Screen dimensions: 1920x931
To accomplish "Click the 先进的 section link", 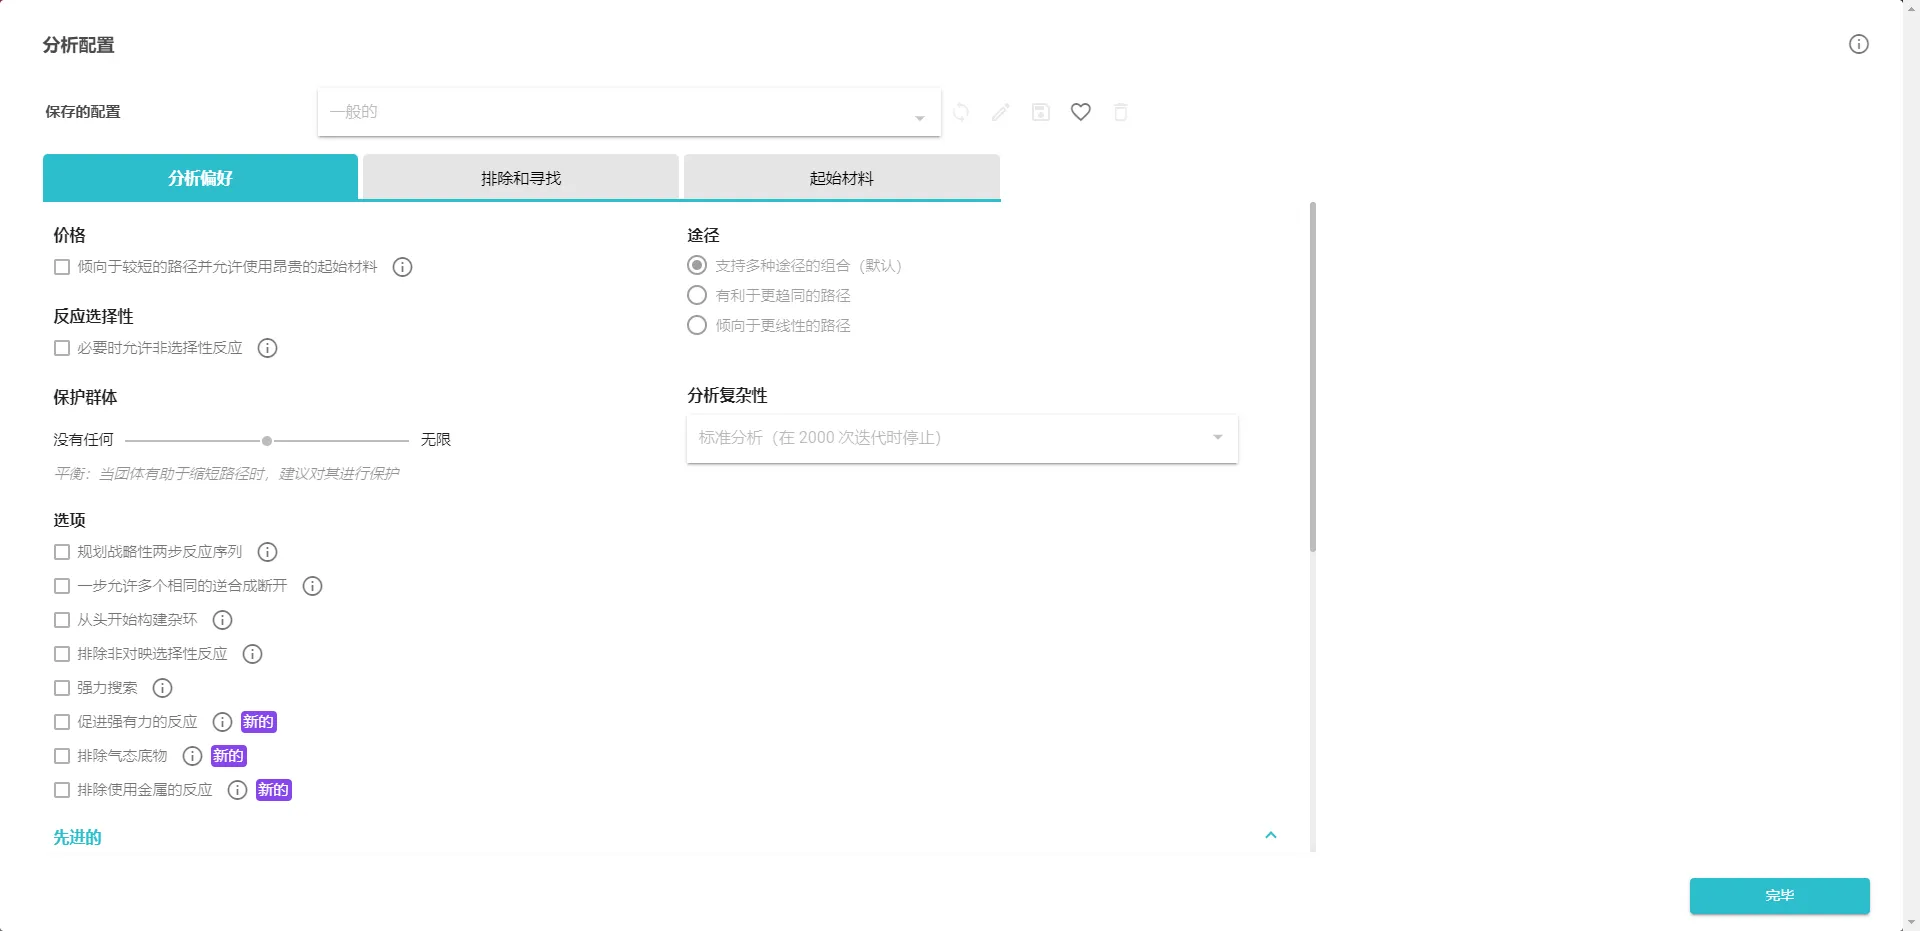I will [78, 837].
